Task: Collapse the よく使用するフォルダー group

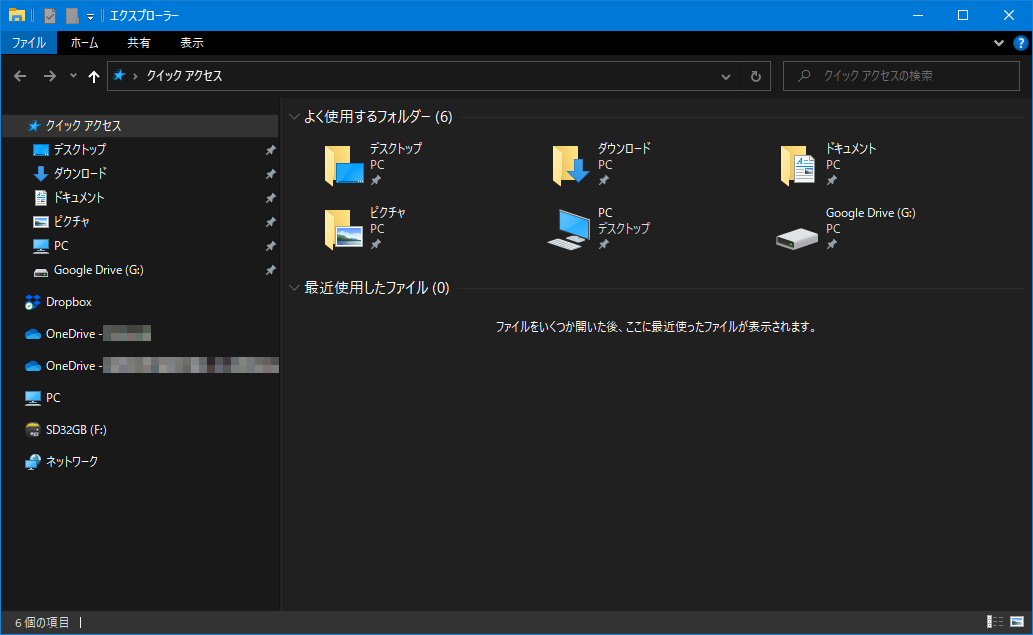Action: [x=294, y=117]
